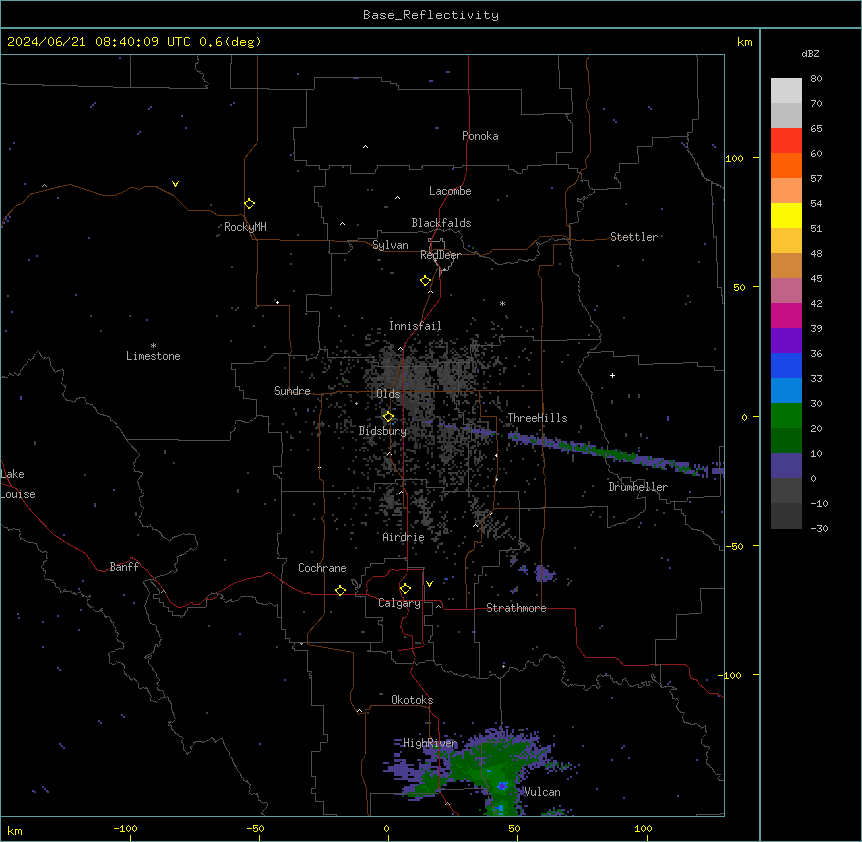Select the Cochrane label
The image size is (862, 842).
[x=322, y=568]
